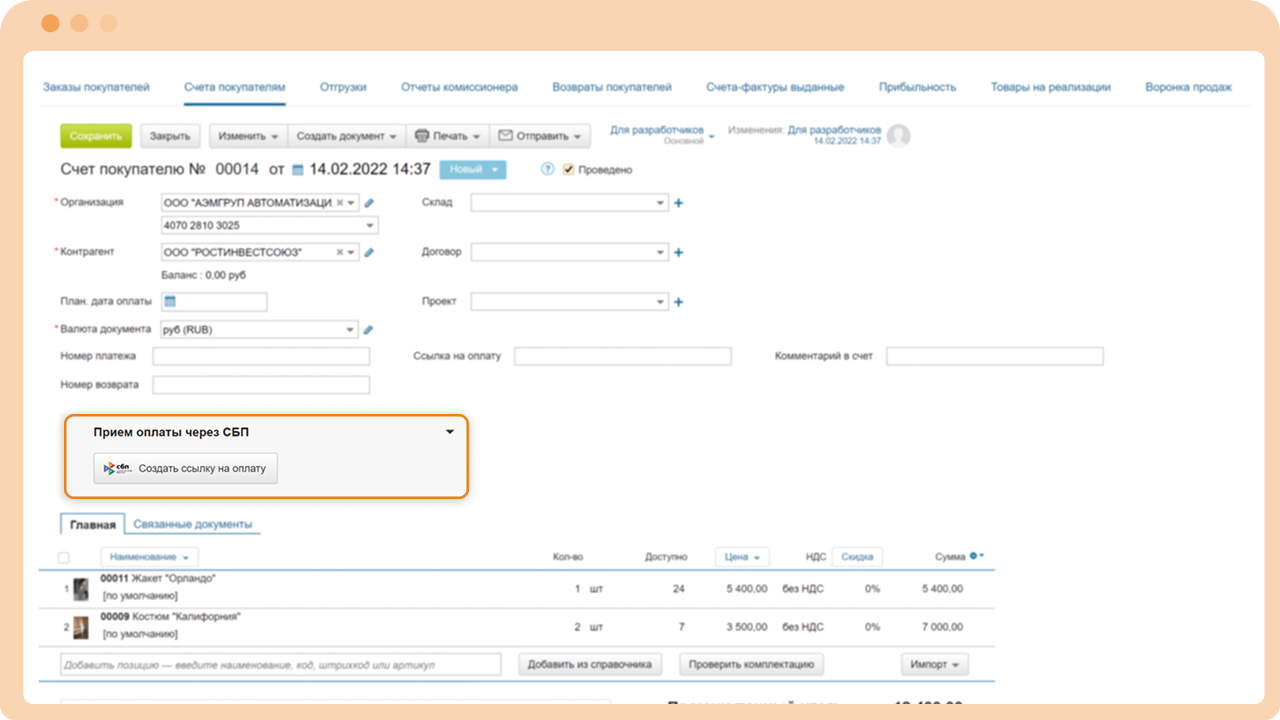
Task: Focus the Комментарий в счет input field
Action: [995, 356]
